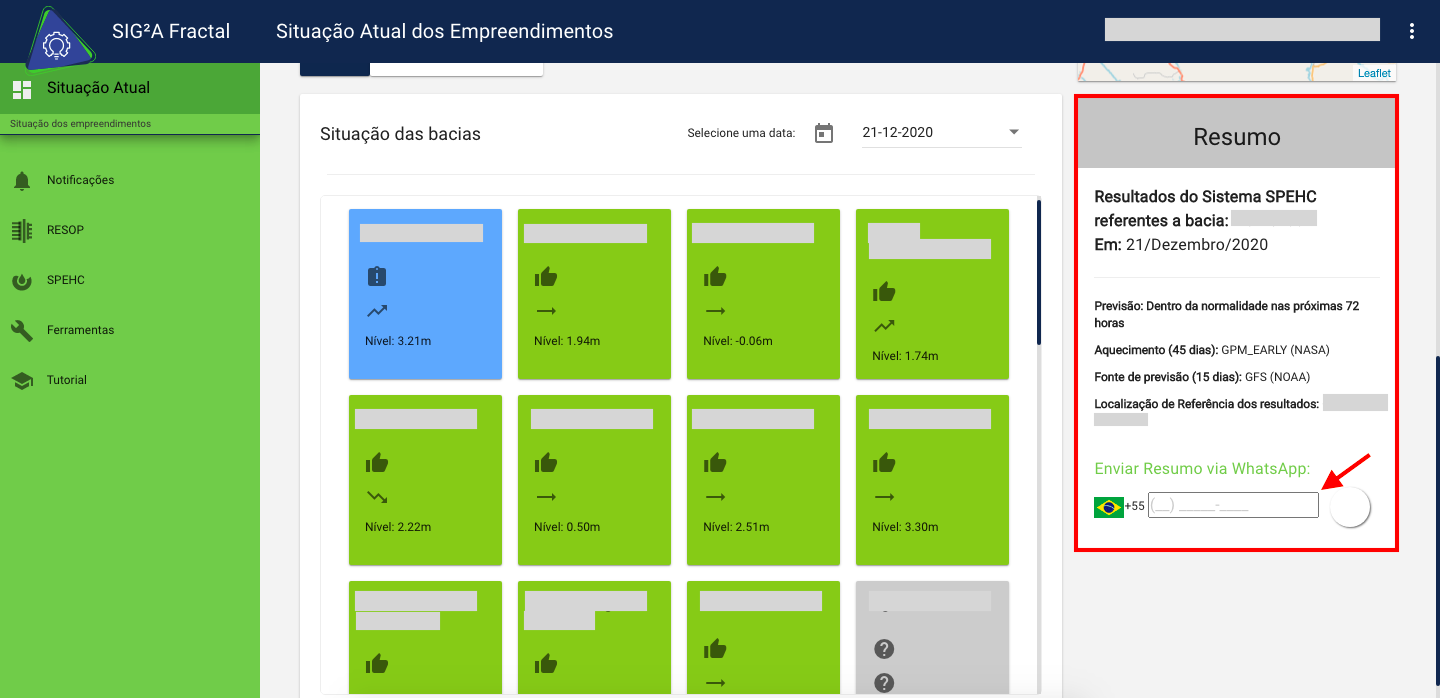Image resolution: width=1440 pixels, height=698 pixels.
Task: Click the steady arrow icon in the 0.50m card
Action: click(546, 496)
